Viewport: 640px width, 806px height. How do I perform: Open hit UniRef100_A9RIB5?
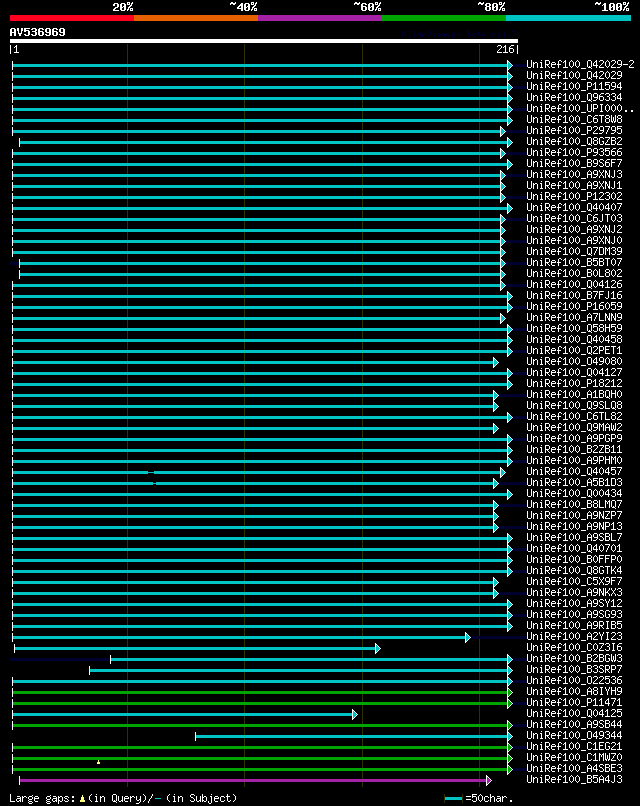point(574,626)
